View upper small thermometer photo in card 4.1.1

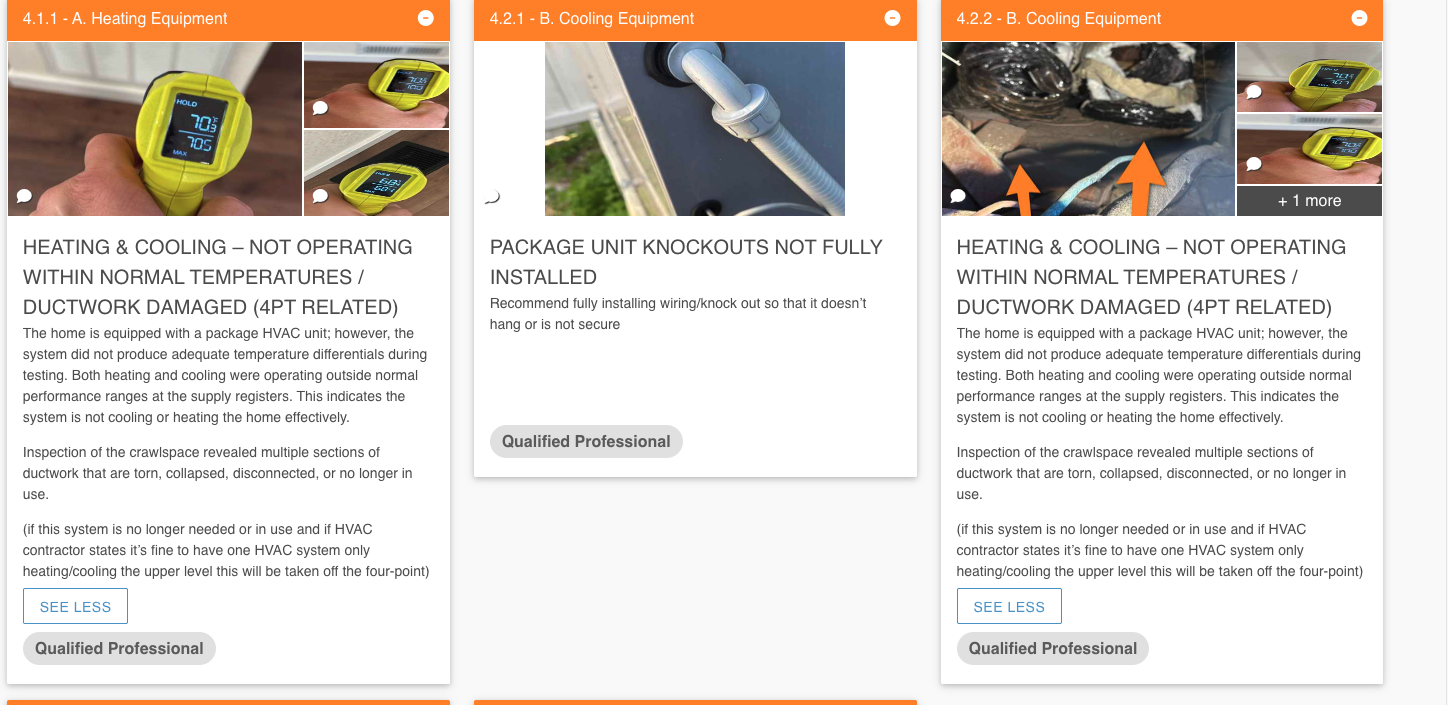(376, 85)
